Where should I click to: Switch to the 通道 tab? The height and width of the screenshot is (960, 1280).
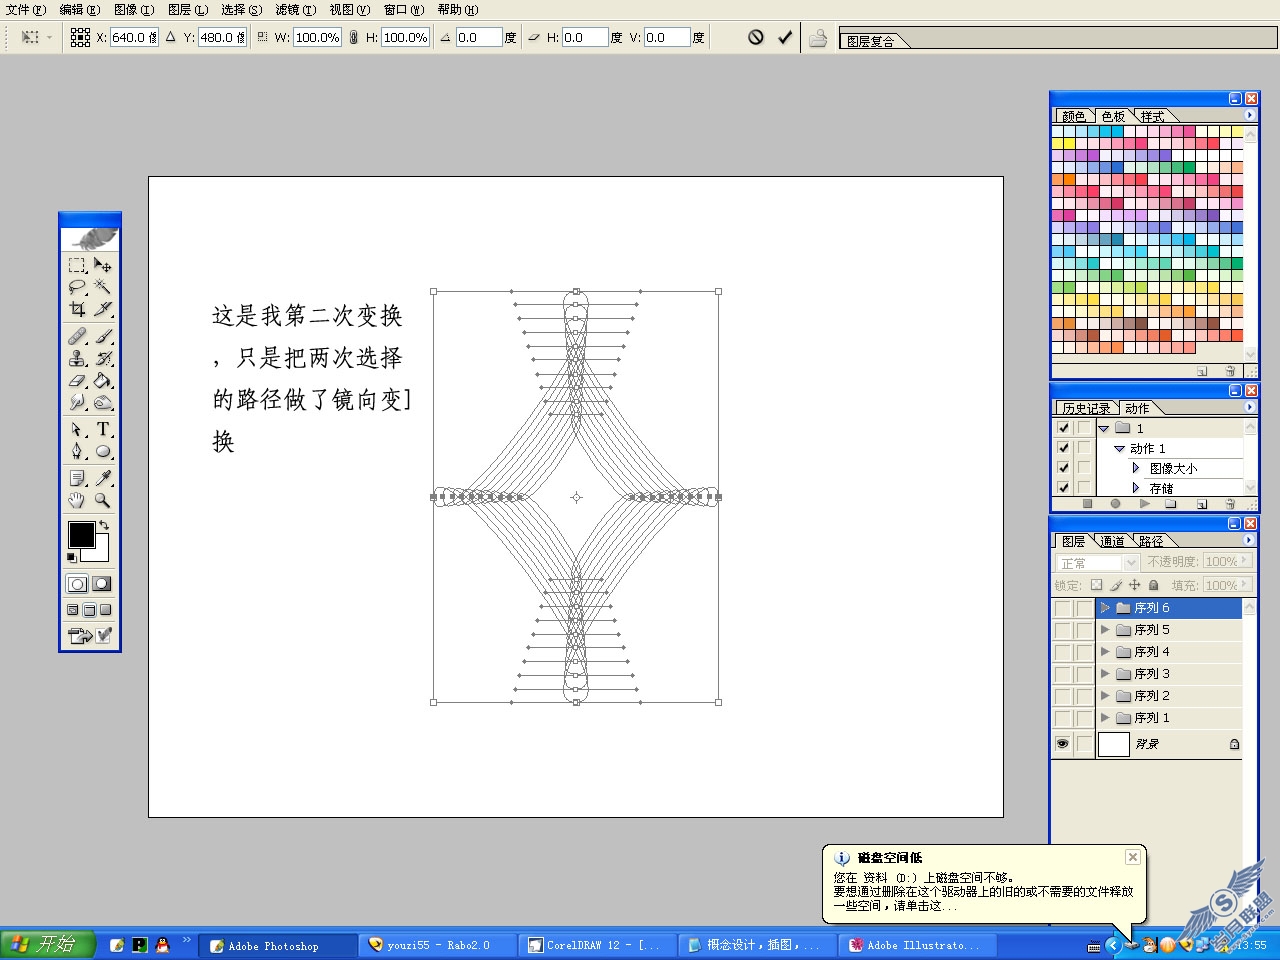(x=1112, y=541)
